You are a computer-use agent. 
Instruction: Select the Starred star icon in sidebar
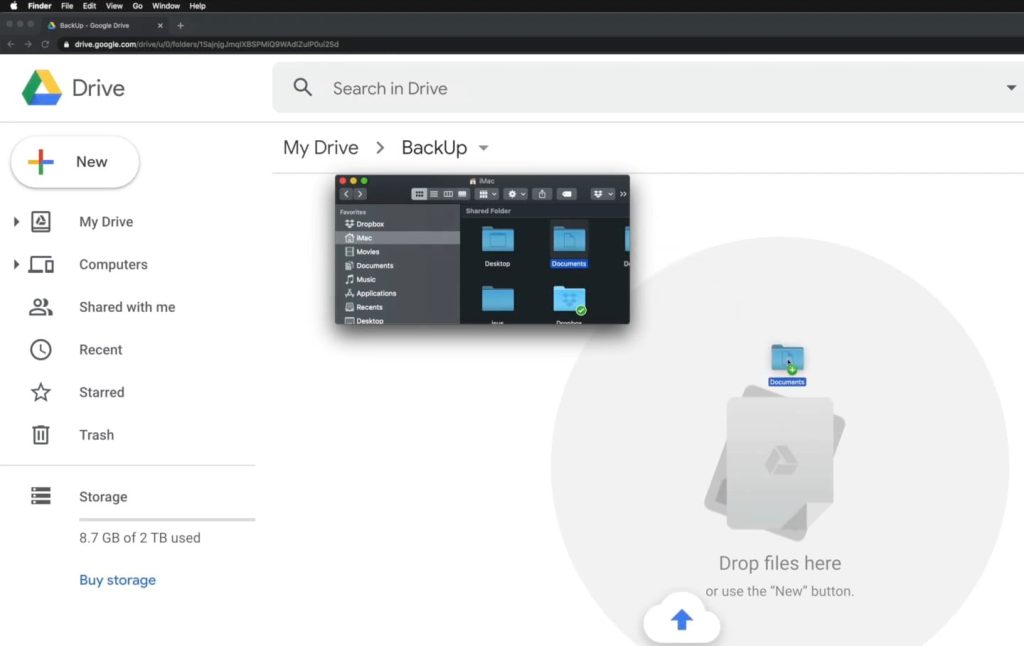point(40,392)
